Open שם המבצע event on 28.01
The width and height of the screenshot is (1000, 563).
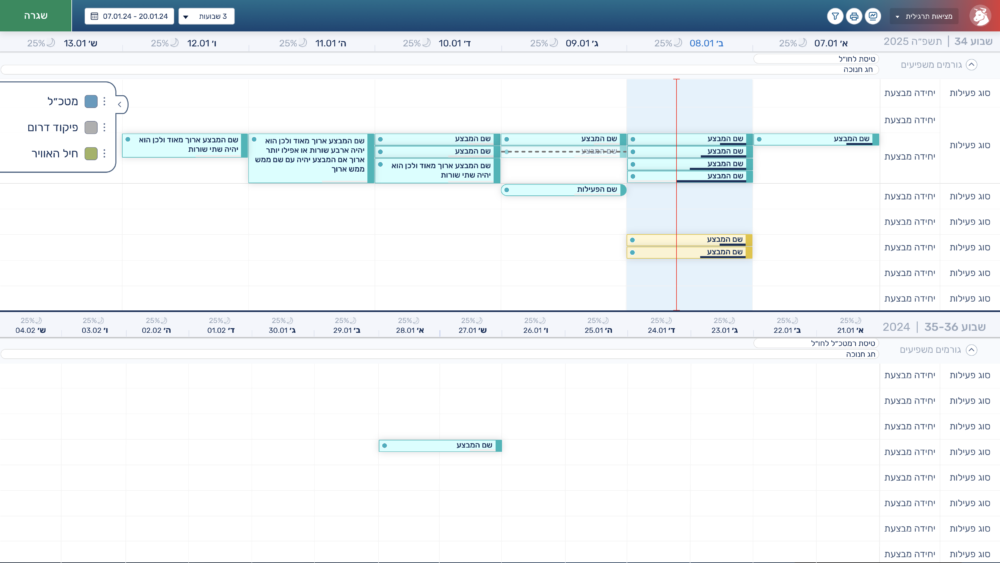[x=440, y=446]
